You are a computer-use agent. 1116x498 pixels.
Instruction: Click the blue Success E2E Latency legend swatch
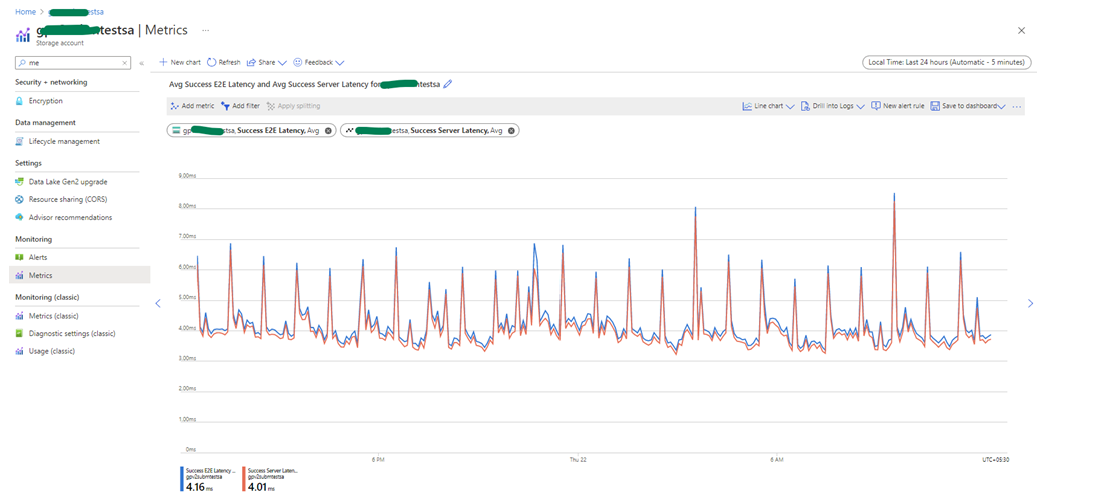[183, 479]
